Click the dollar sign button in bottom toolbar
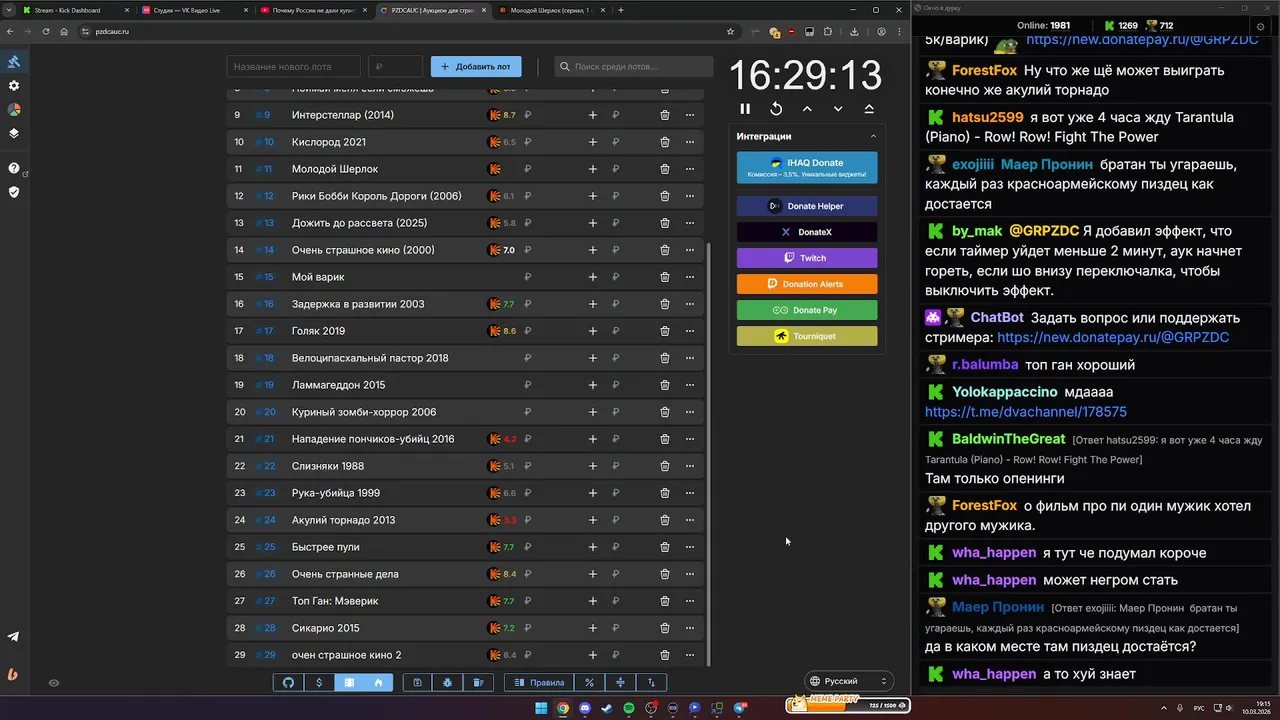 coord(319,683)
